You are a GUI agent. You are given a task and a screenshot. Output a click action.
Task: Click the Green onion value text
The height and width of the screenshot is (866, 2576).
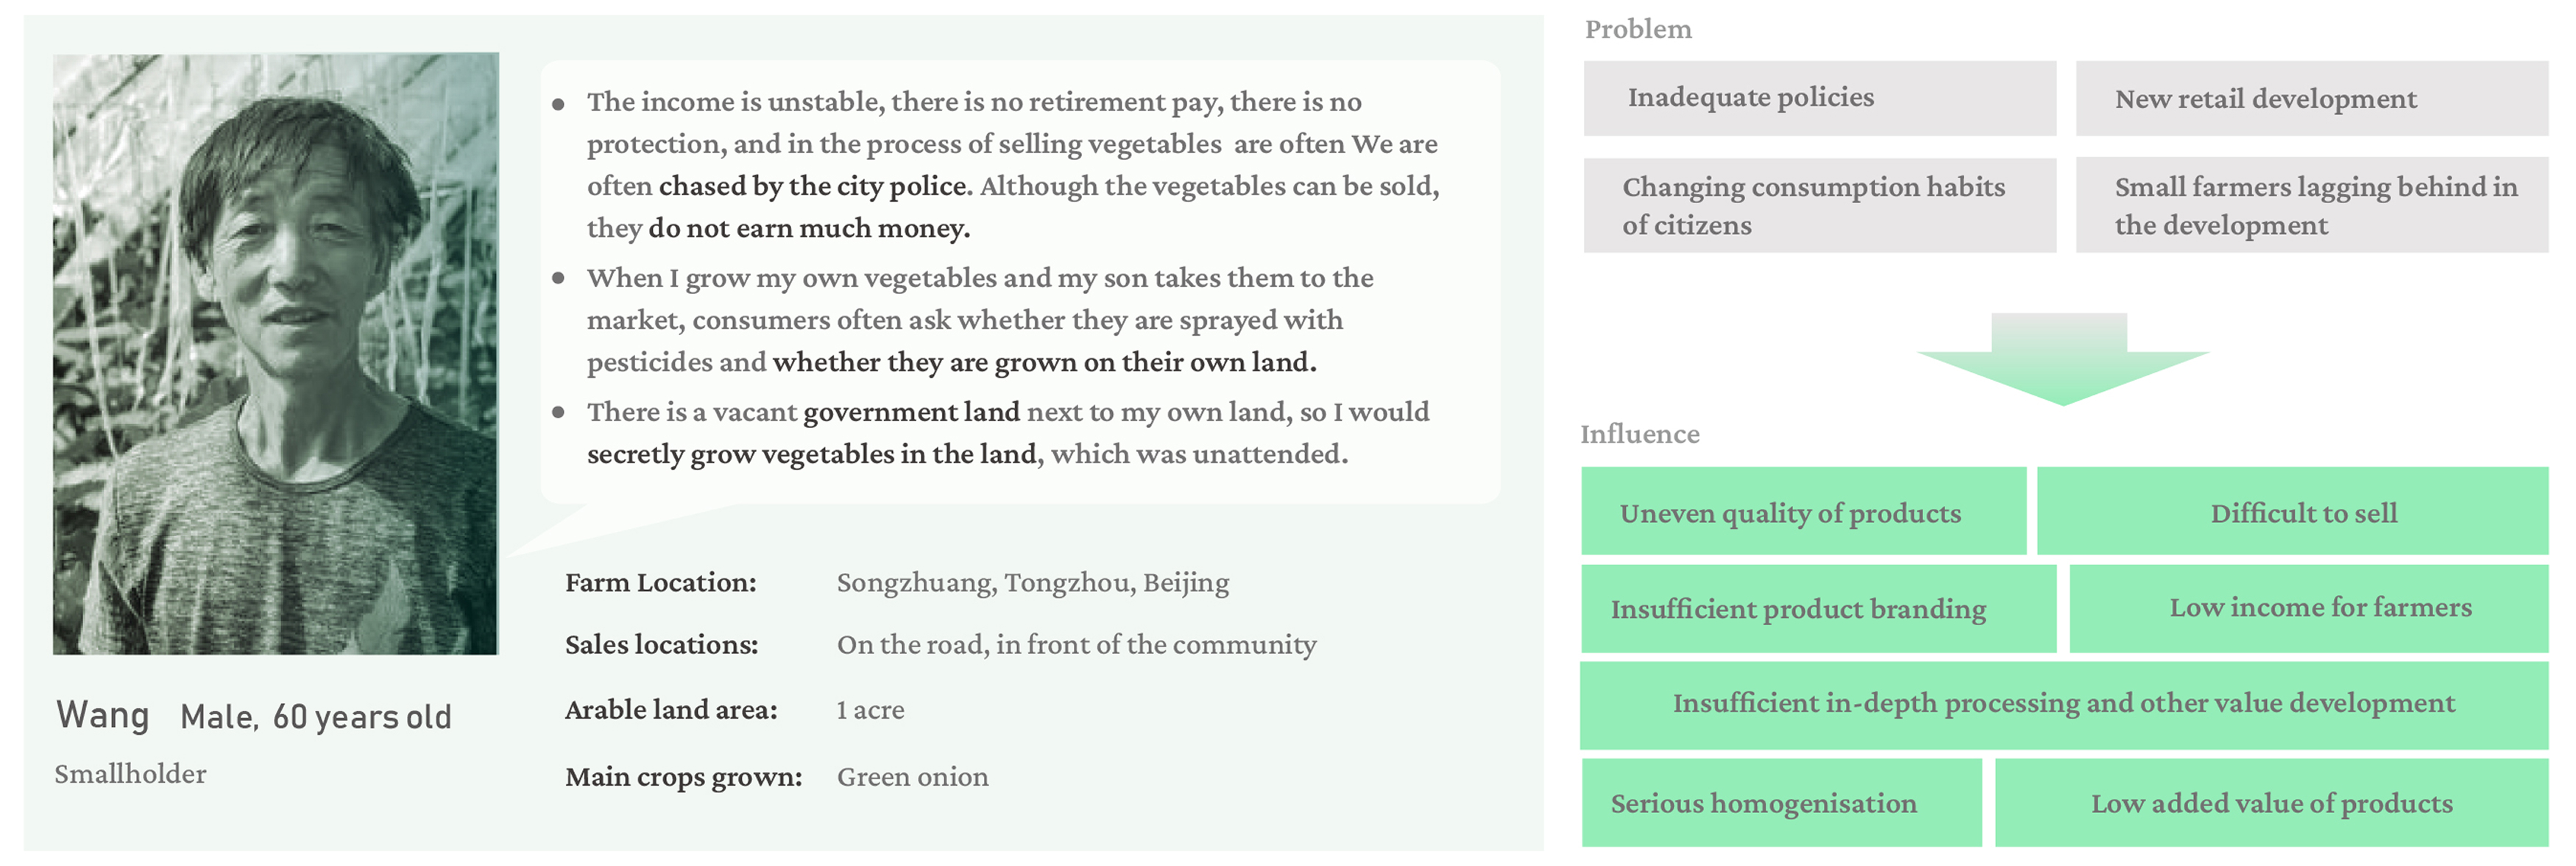click(912, 776)
